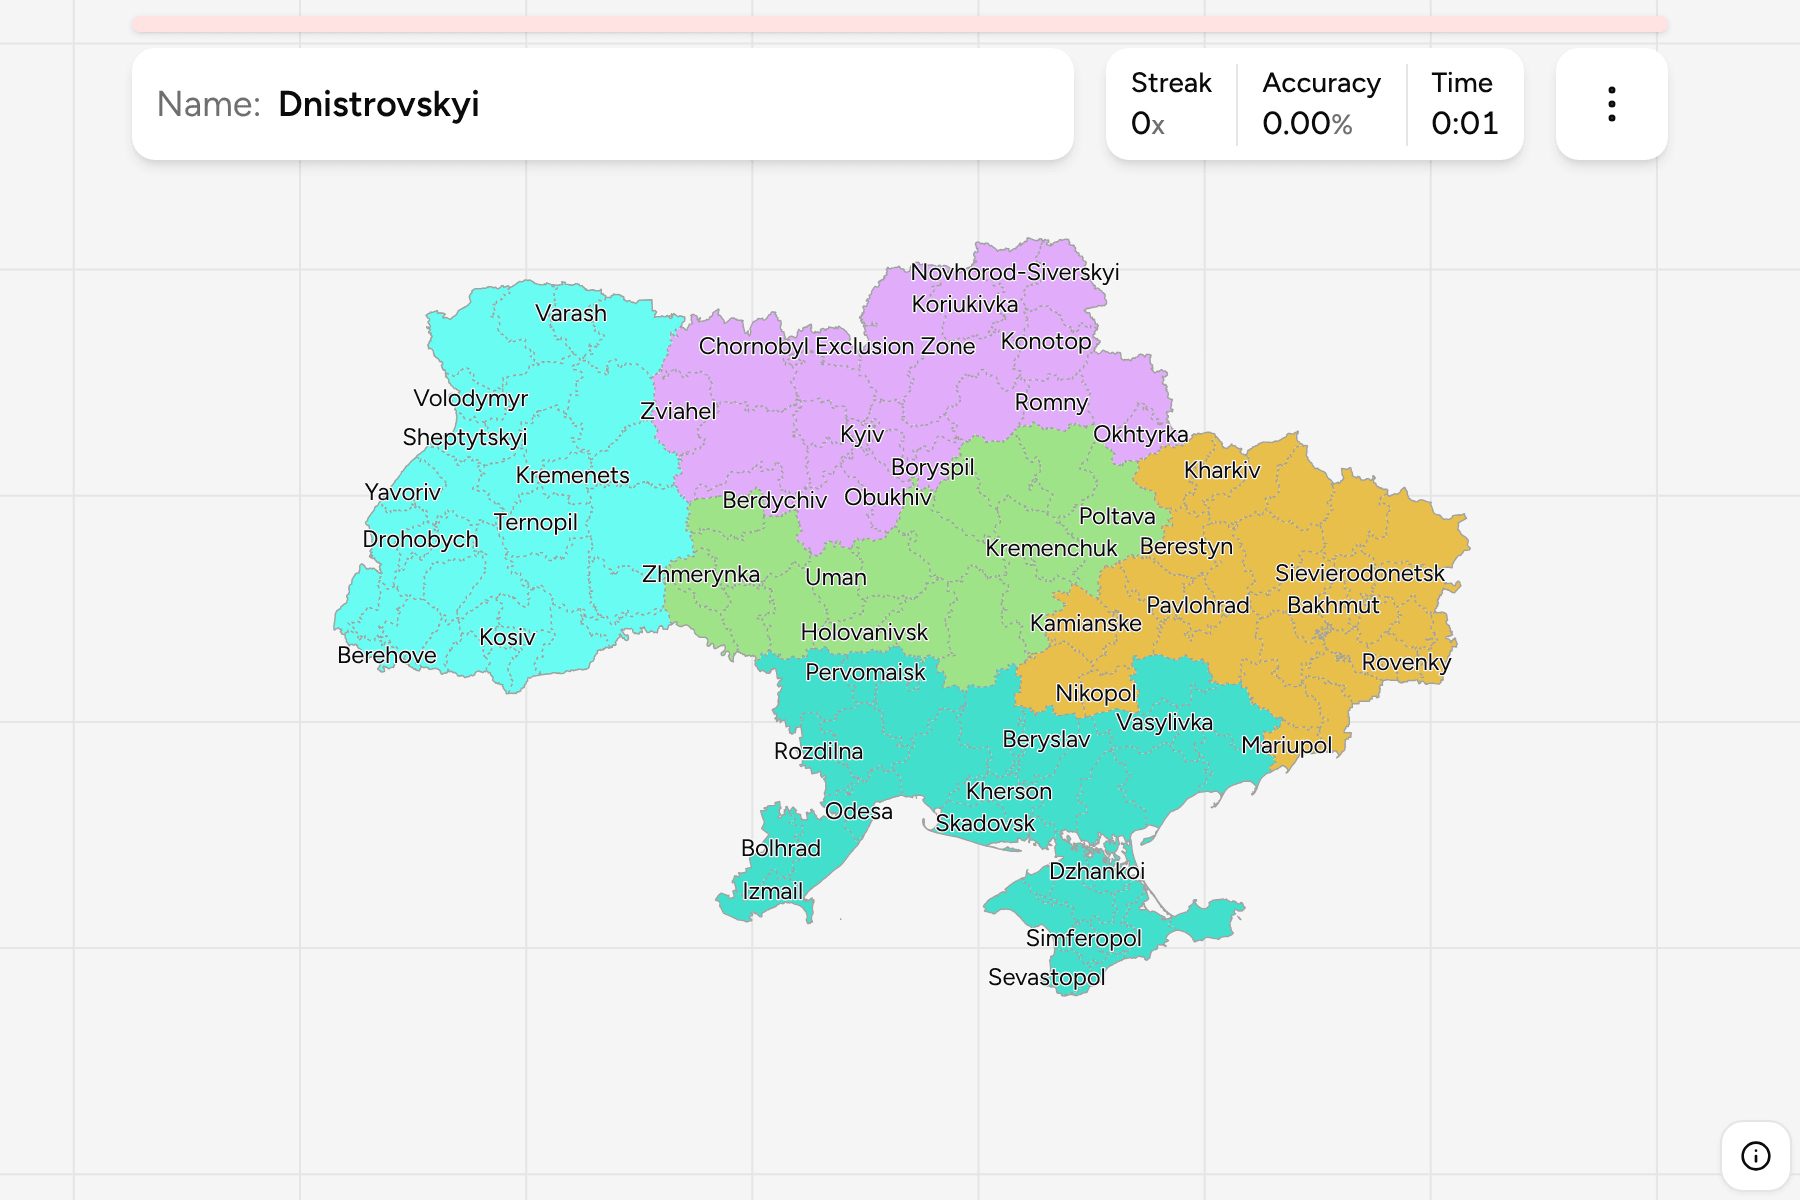Choose Sevastopol on the map
This screenshot has height=1200, width=1800.
pos(1047,977)
